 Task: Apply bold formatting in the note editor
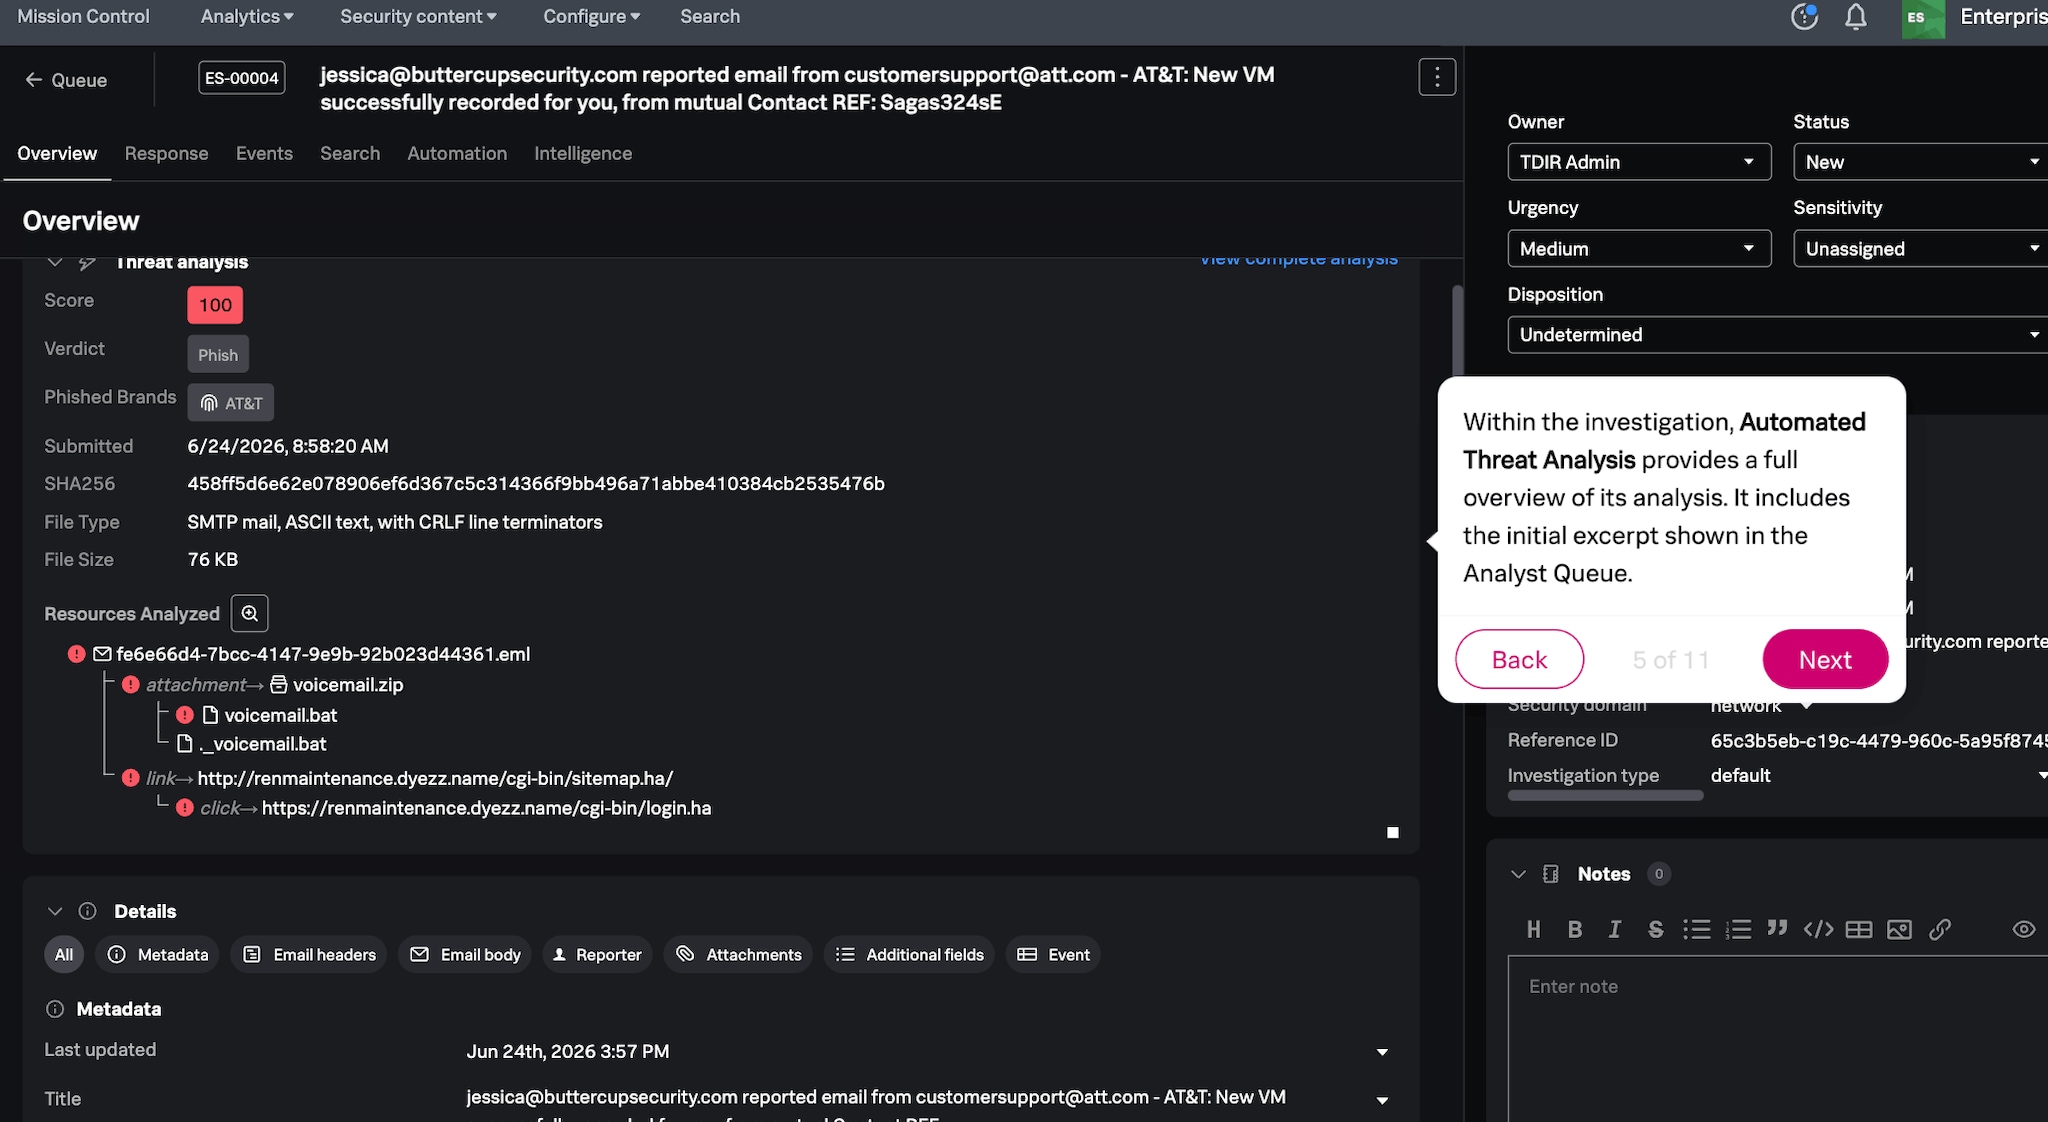point(1575,929)
